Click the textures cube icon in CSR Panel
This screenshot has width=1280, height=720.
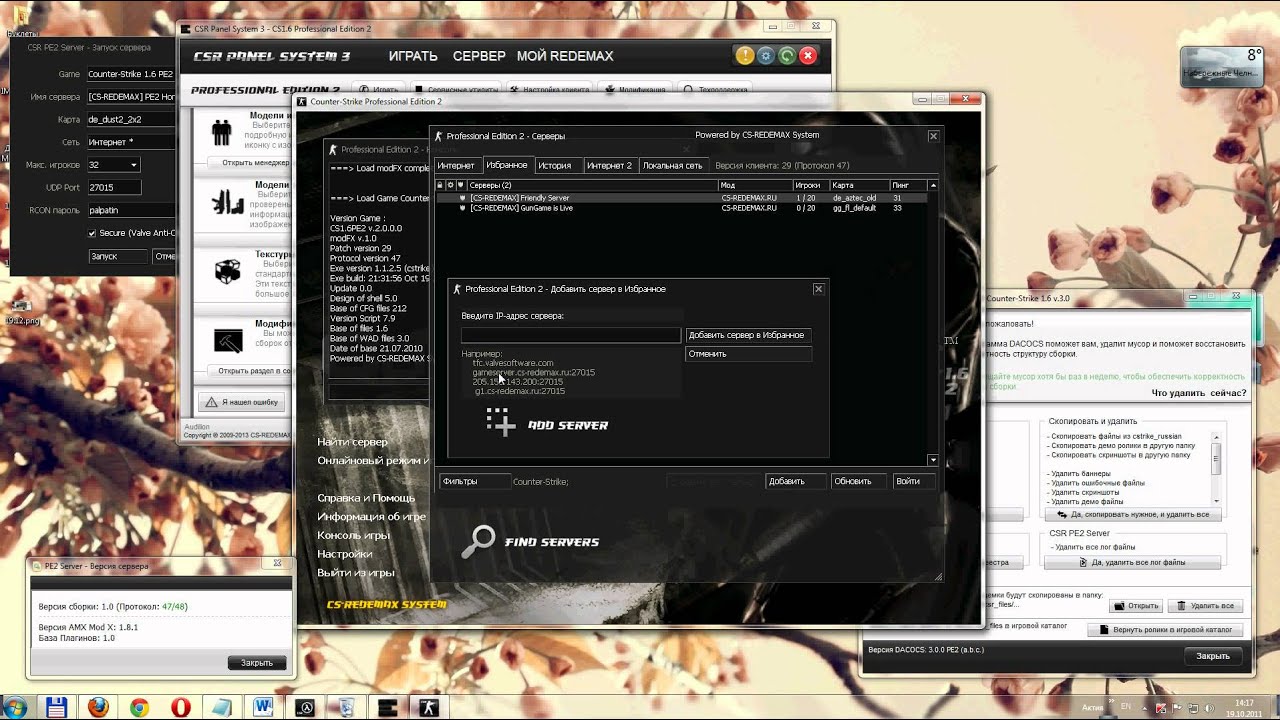228,271
